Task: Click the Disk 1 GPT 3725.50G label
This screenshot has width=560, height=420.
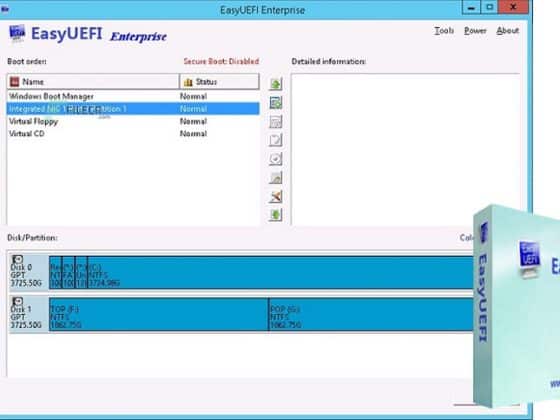Action: pos(26,317)
